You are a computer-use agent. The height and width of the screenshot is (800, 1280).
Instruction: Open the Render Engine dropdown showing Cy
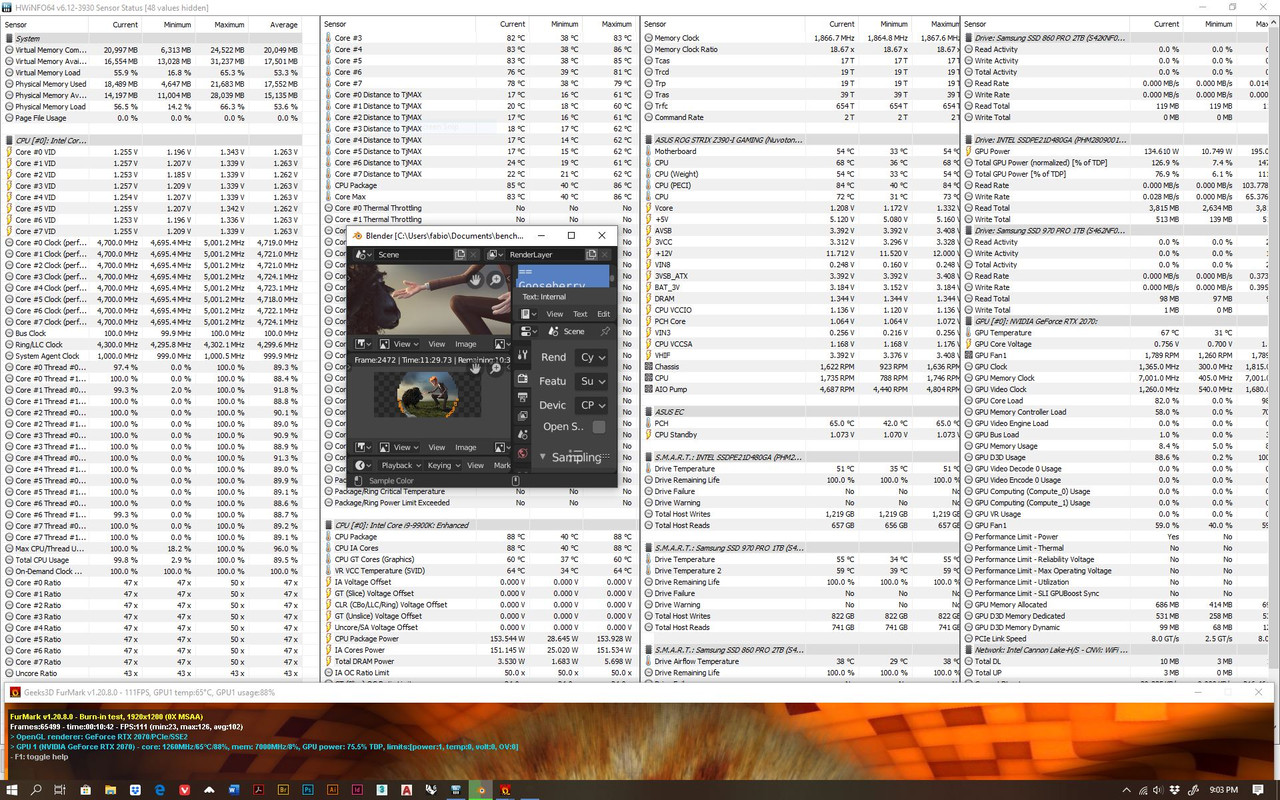(591, 357)
